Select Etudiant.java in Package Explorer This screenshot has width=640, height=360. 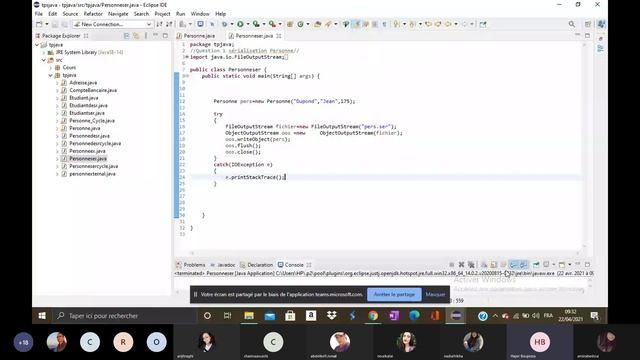point(84,98)
